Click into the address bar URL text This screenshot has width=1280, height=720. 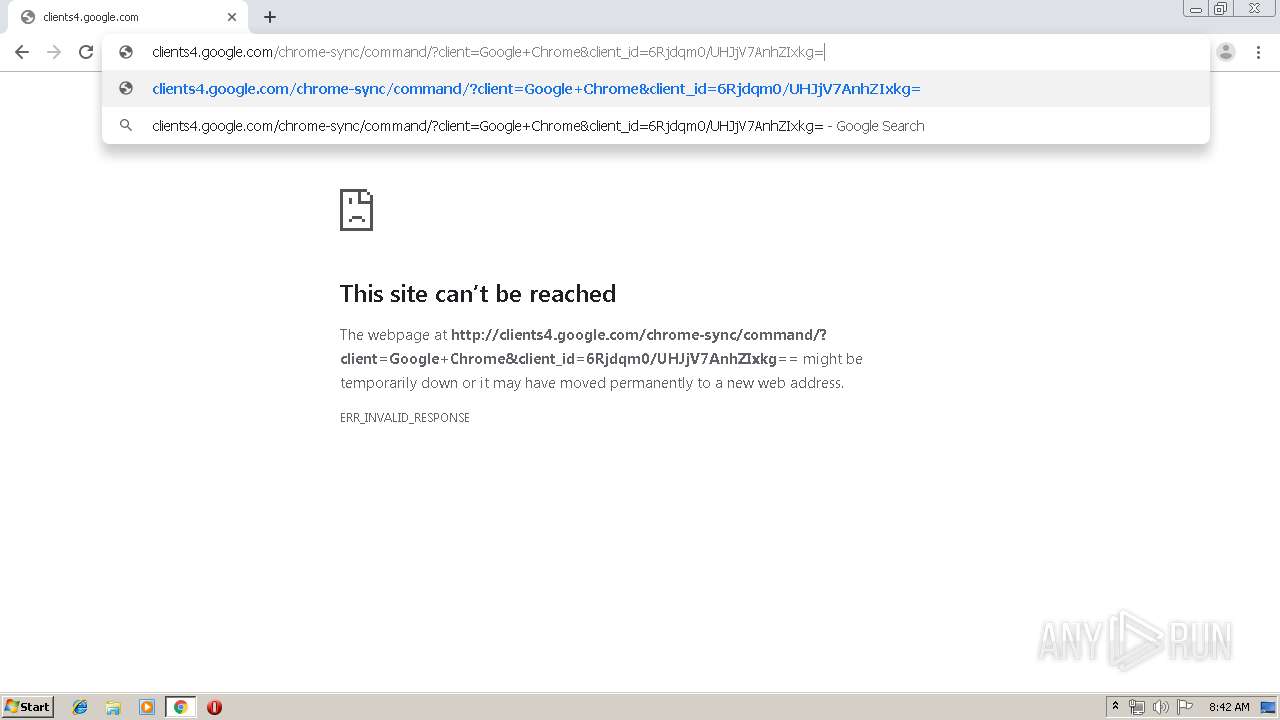[x=488, y=52]
